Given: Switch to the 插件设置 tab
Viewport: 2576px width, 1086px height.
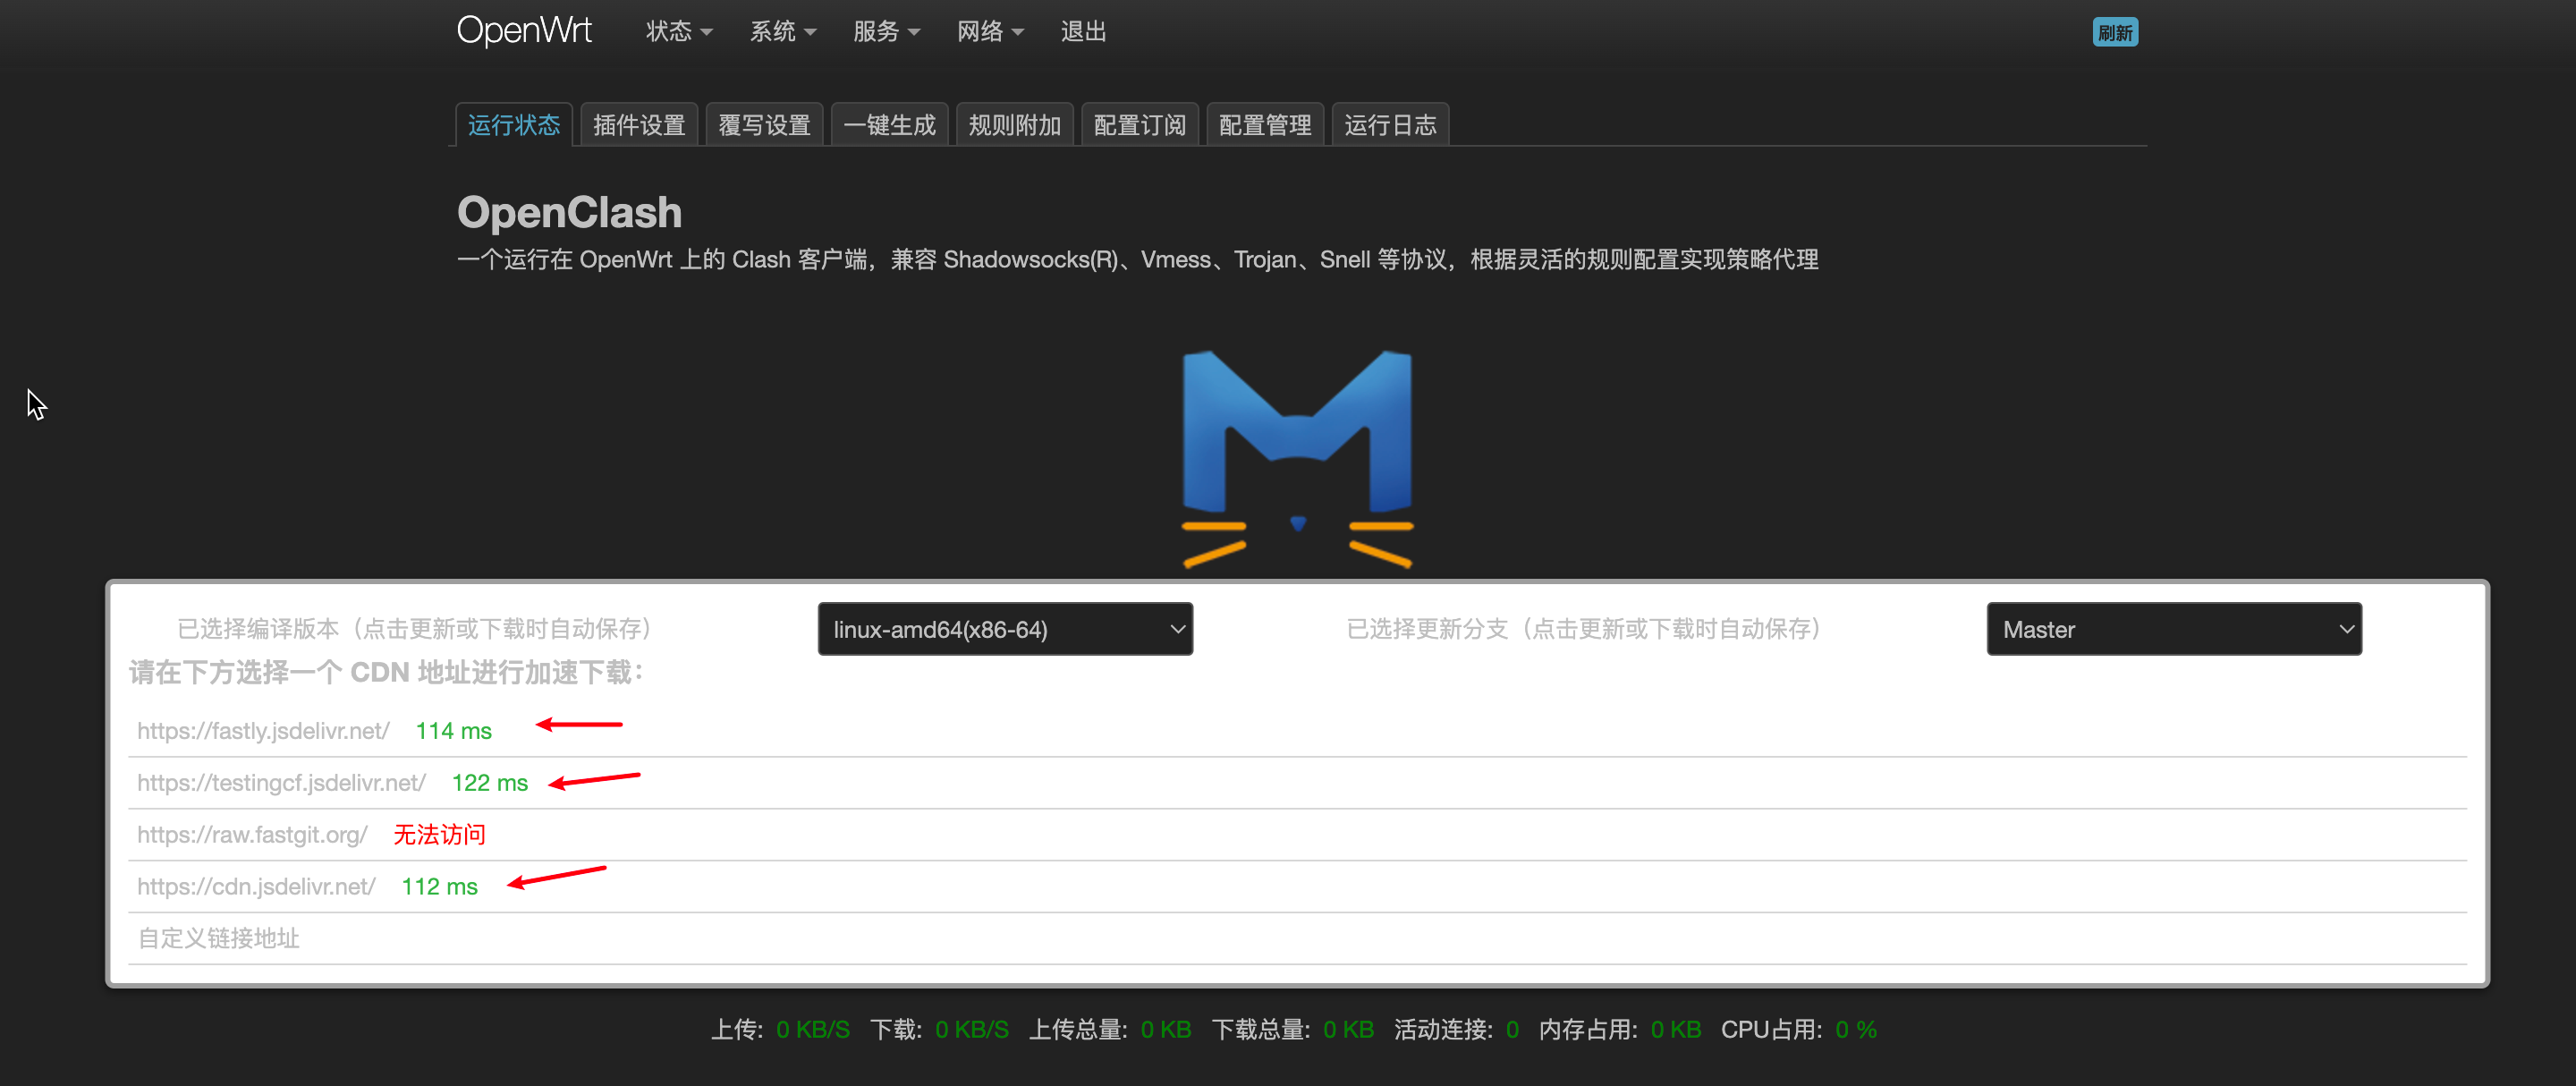Looking at the screenshot, I should [x=638, y=124].
